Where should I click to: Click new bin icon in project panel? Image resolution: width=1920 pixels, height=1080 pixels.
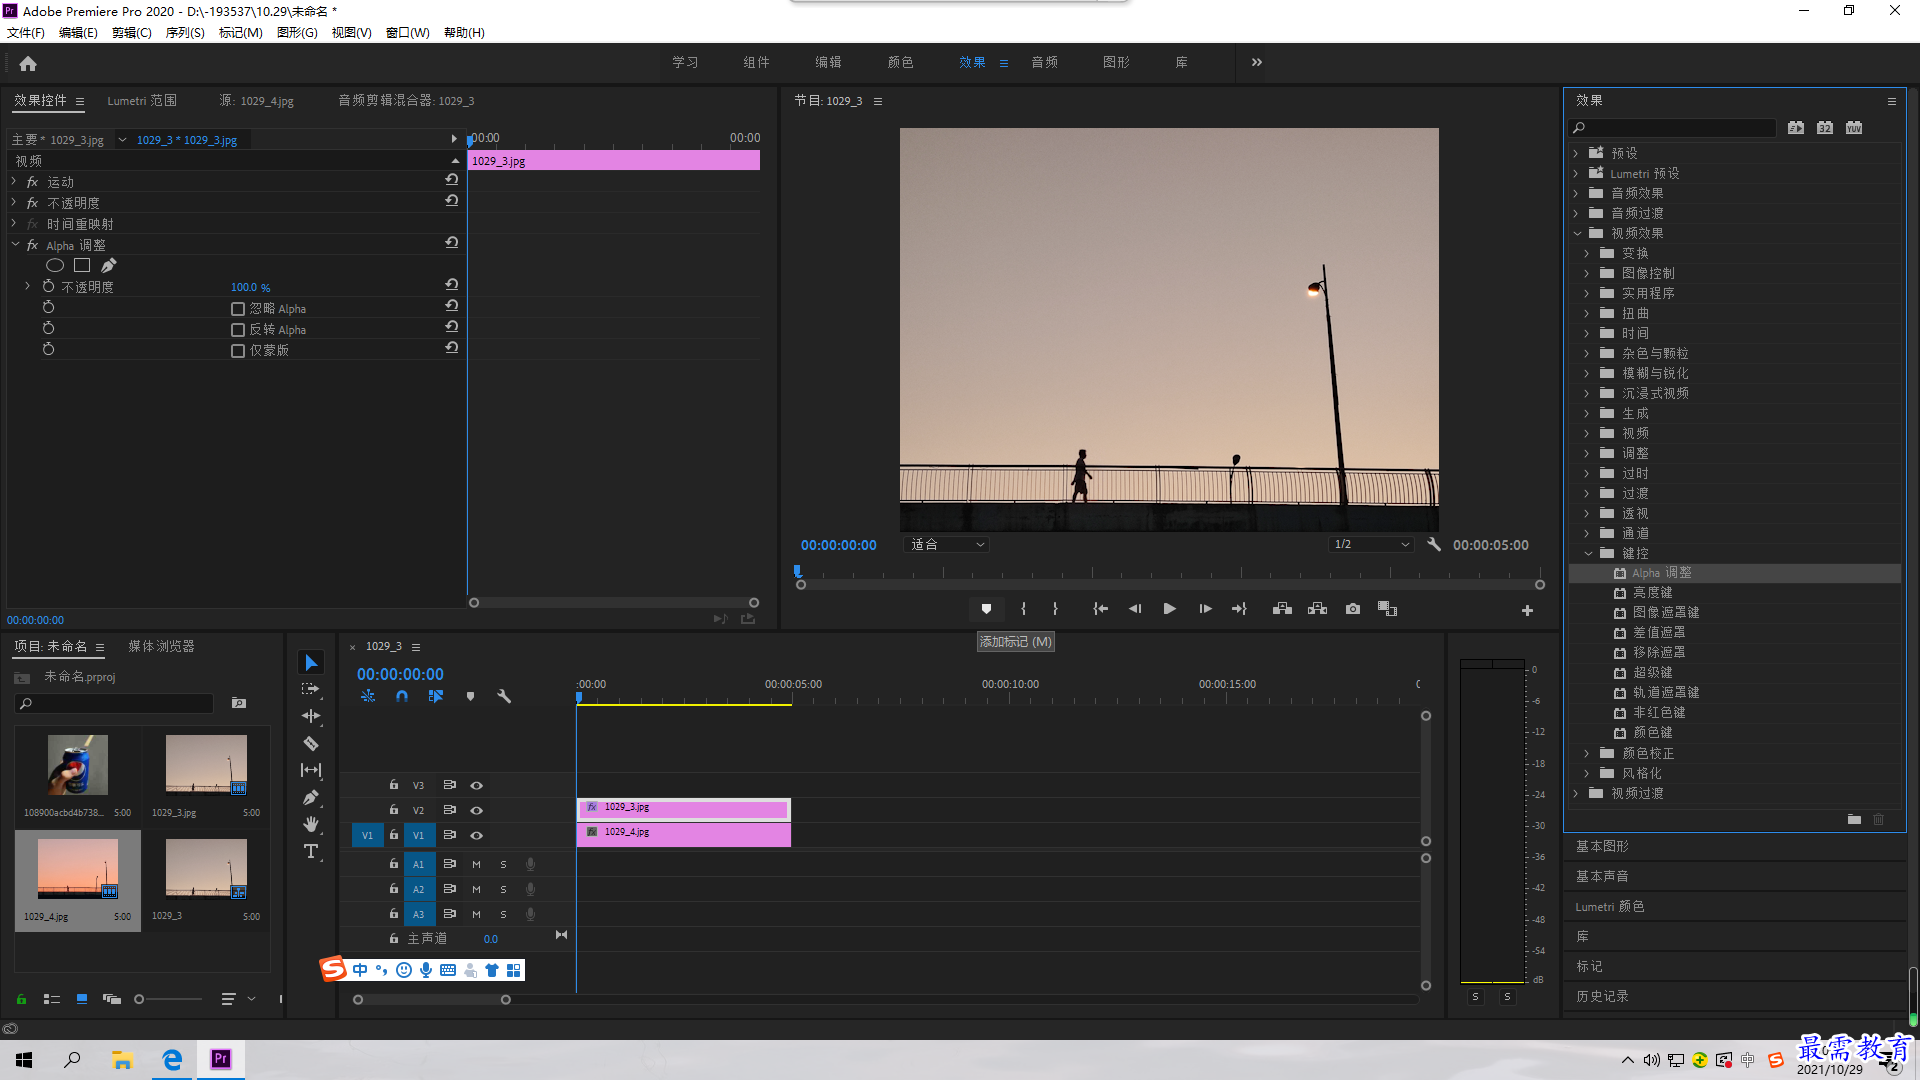[x=239, y=703]
